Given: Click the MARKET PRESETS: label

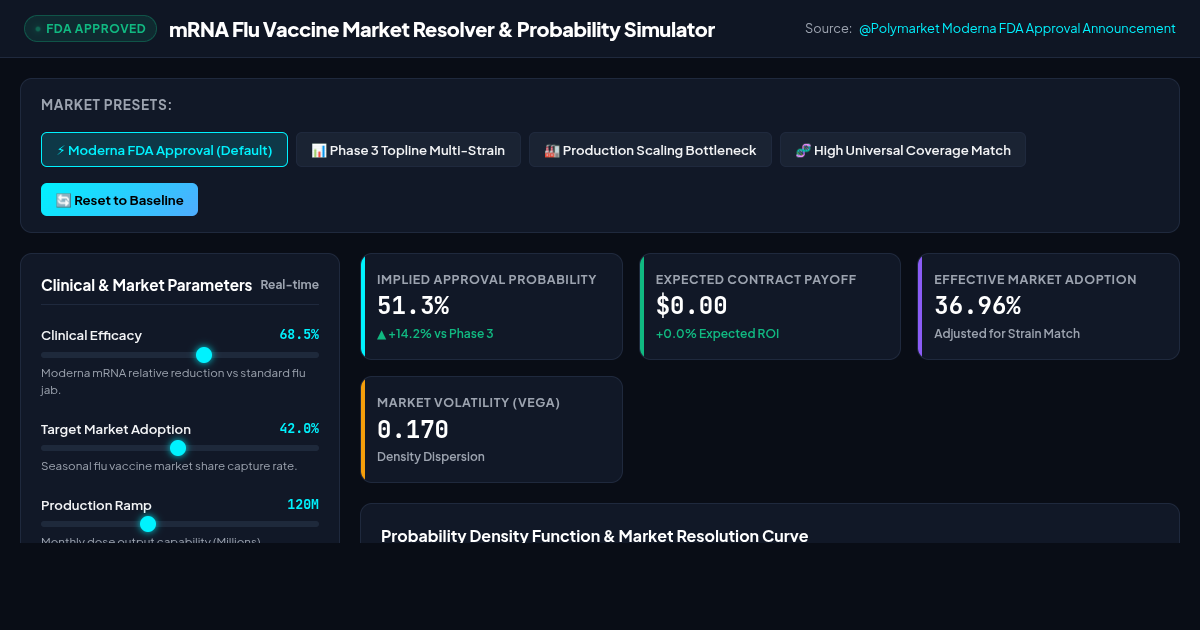Looking at the screenshot, I should tap(106, 105).
